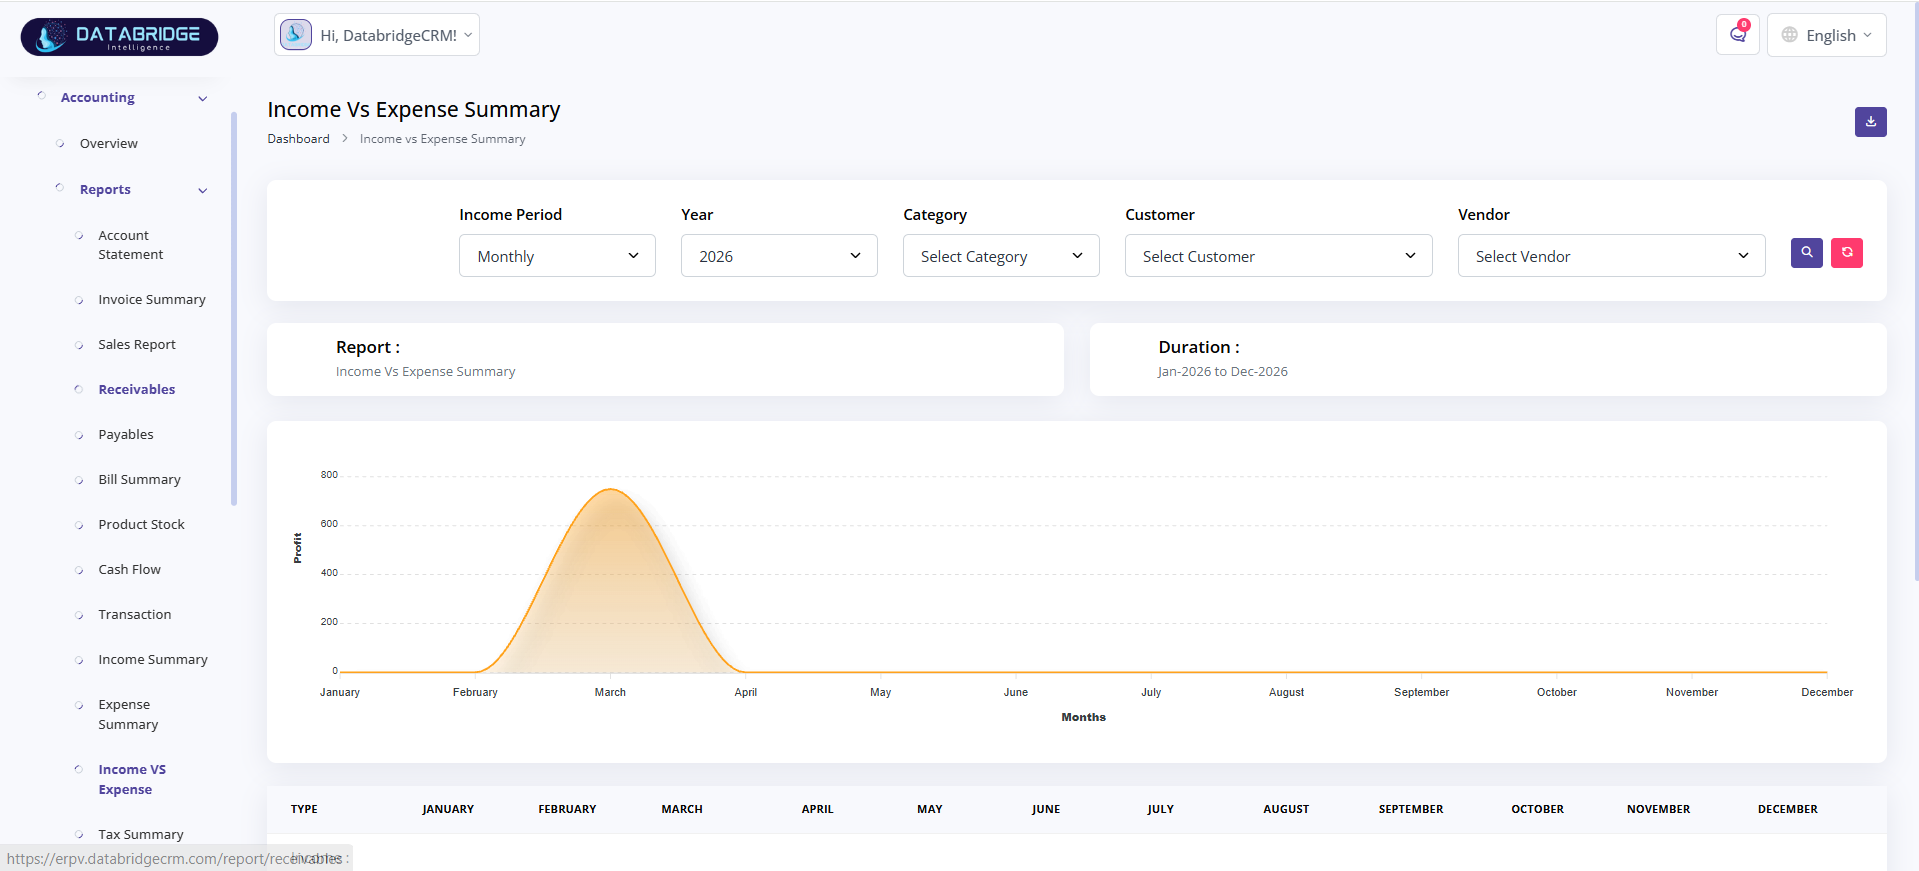This screenshot has width=1919, height=871.
Task: Click the NOVEMBER column header
Action: click(x=1658, y=810)
